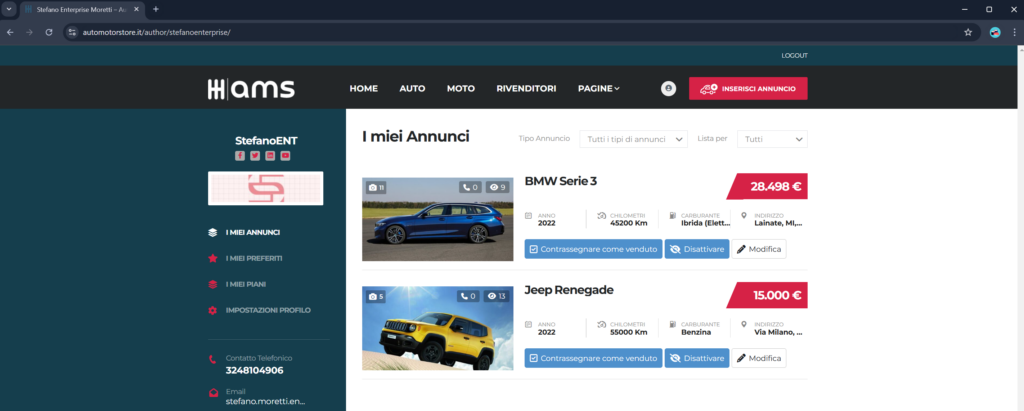Click the Ibrida fuel type value
1024x411 pixels.
(x=705, y=223)
